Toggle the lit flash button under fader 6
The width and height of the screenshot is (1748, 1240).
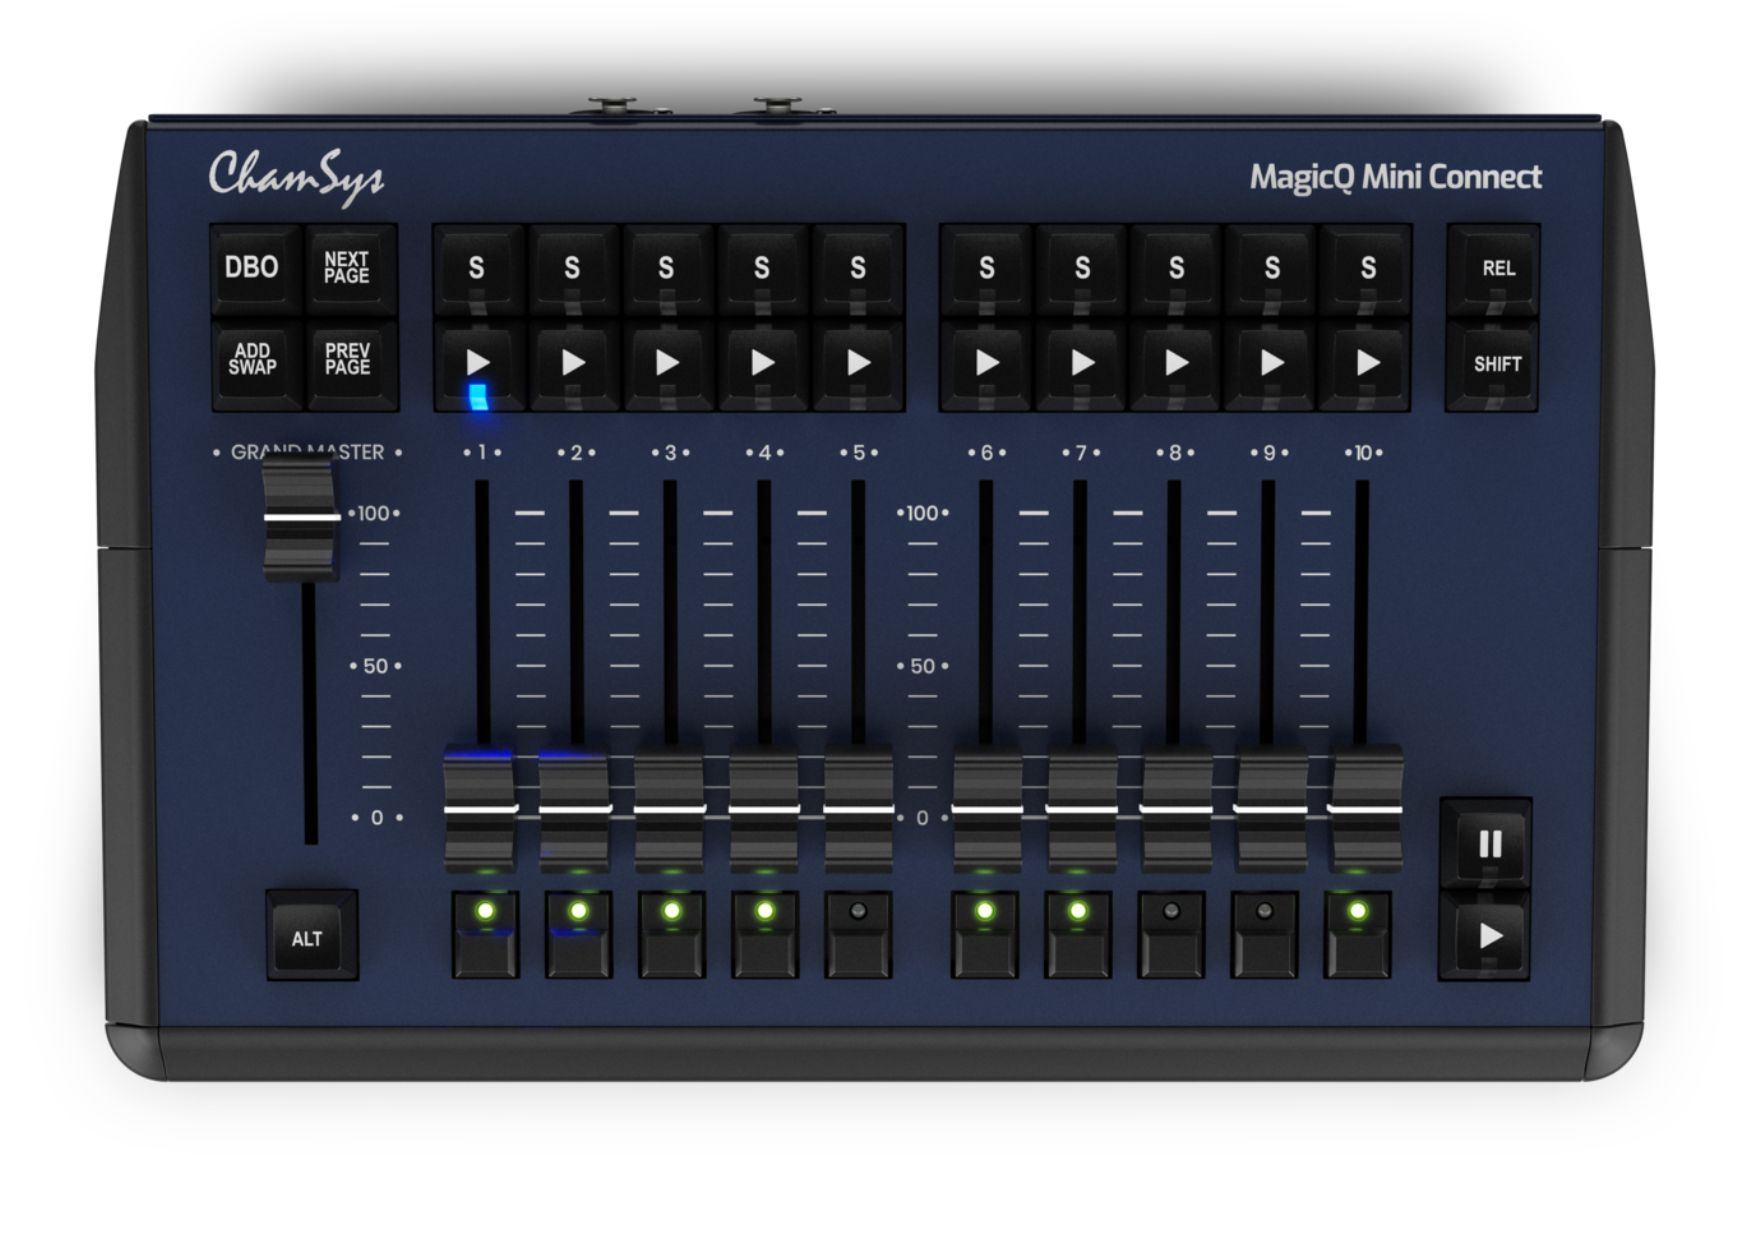[985, 935]
